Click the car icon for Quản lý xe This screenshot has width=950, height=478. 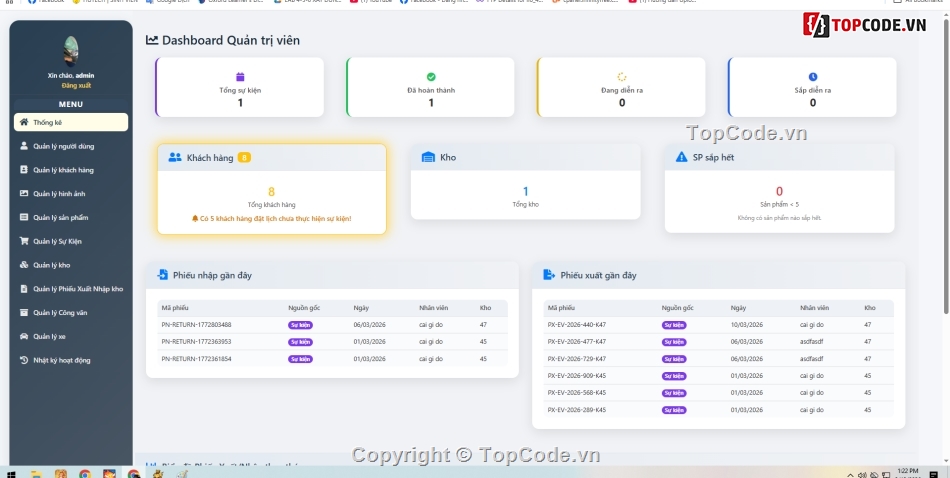coord(24,336)
